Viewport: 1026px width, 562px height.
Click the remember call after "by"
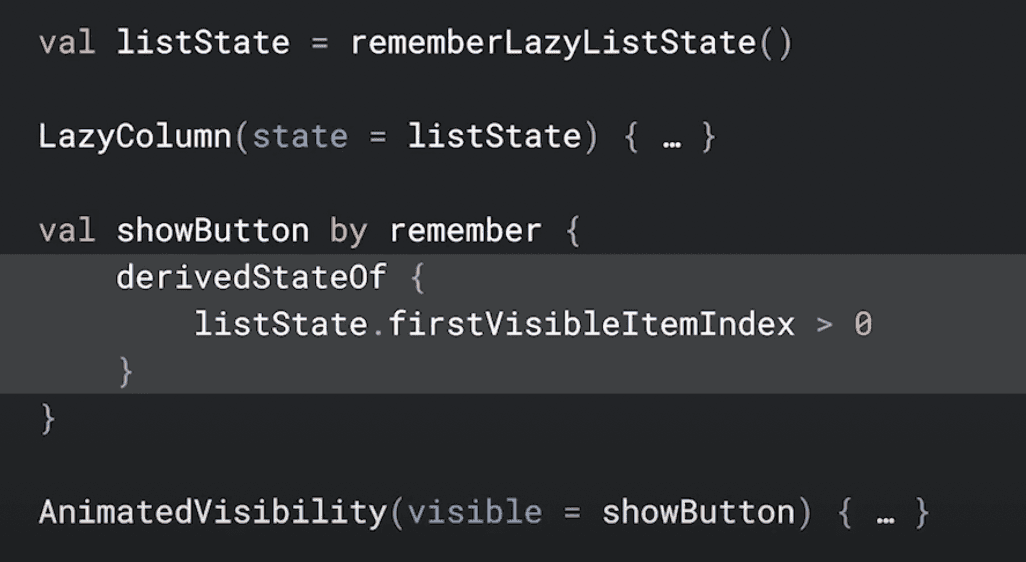(465, 231)
